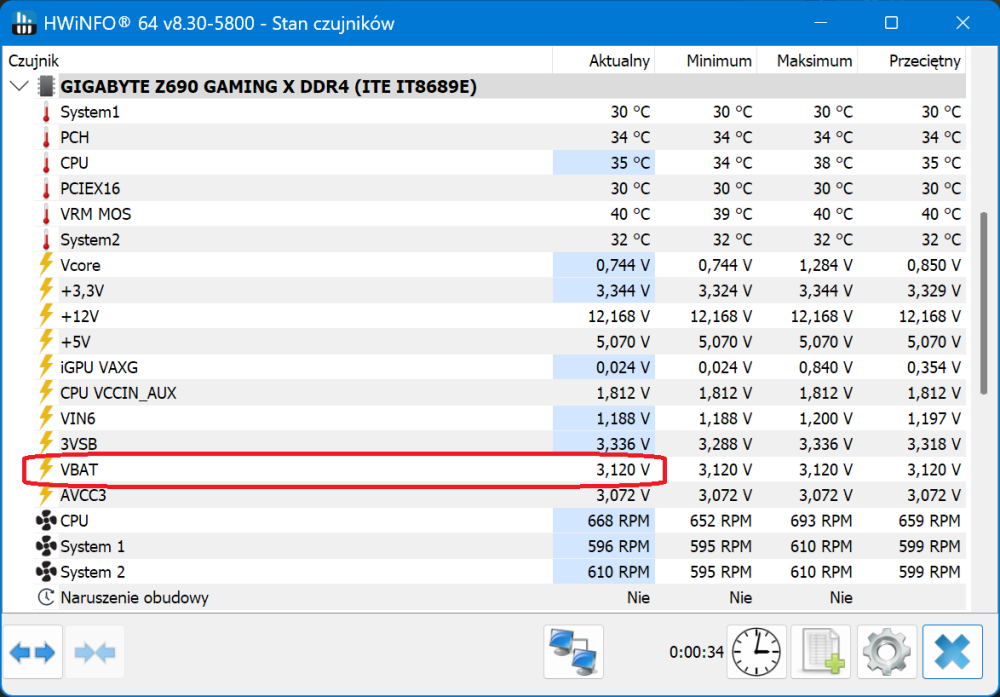Click the fan icon next to System 2
Viewport: 1000px width, 697px height.
click(46, 571)
